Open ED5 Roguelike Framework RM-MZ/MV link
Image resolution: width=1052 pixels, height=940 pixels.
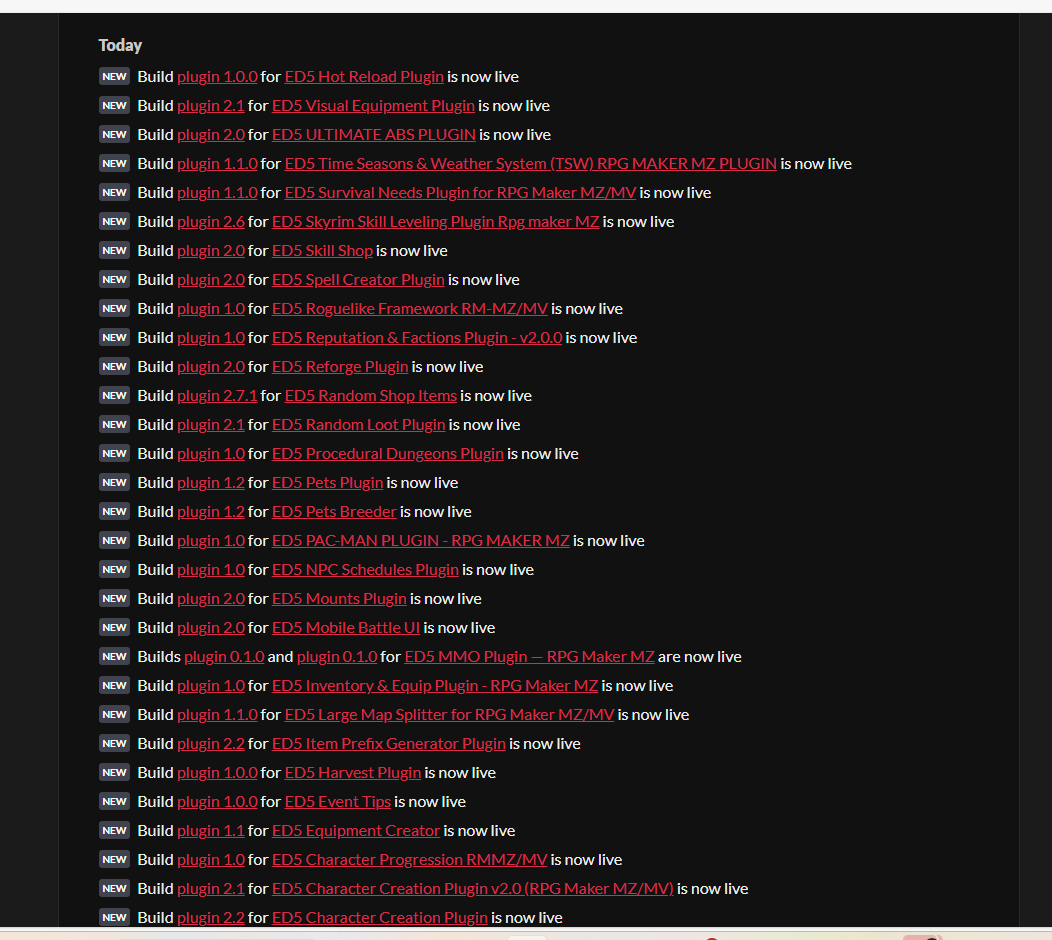(x=410, y=308)
